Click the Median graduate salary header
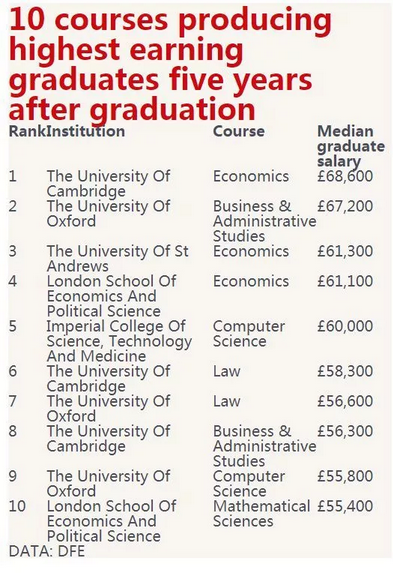Viewport: 393px width, 573px height. pos(351,146)
